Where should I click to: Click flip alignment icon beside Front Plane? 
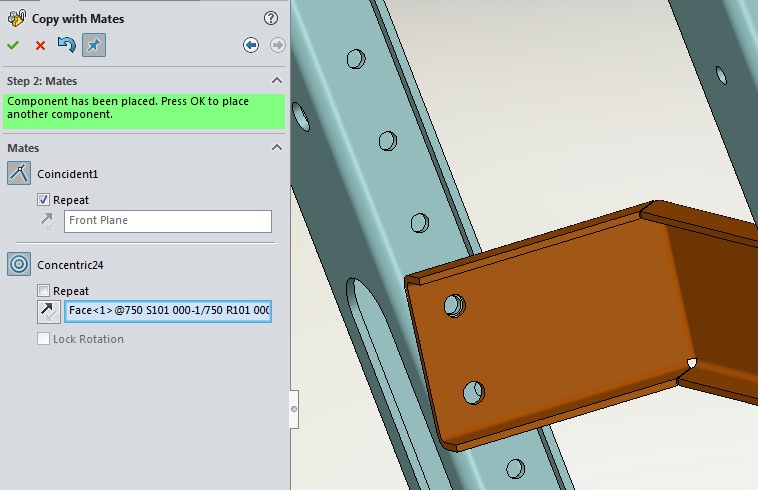pos(48,221)
